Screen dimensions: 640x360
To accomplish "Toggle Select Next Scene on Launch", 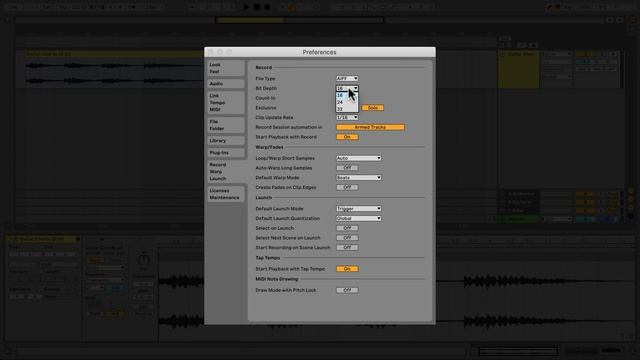I will 347,238.
